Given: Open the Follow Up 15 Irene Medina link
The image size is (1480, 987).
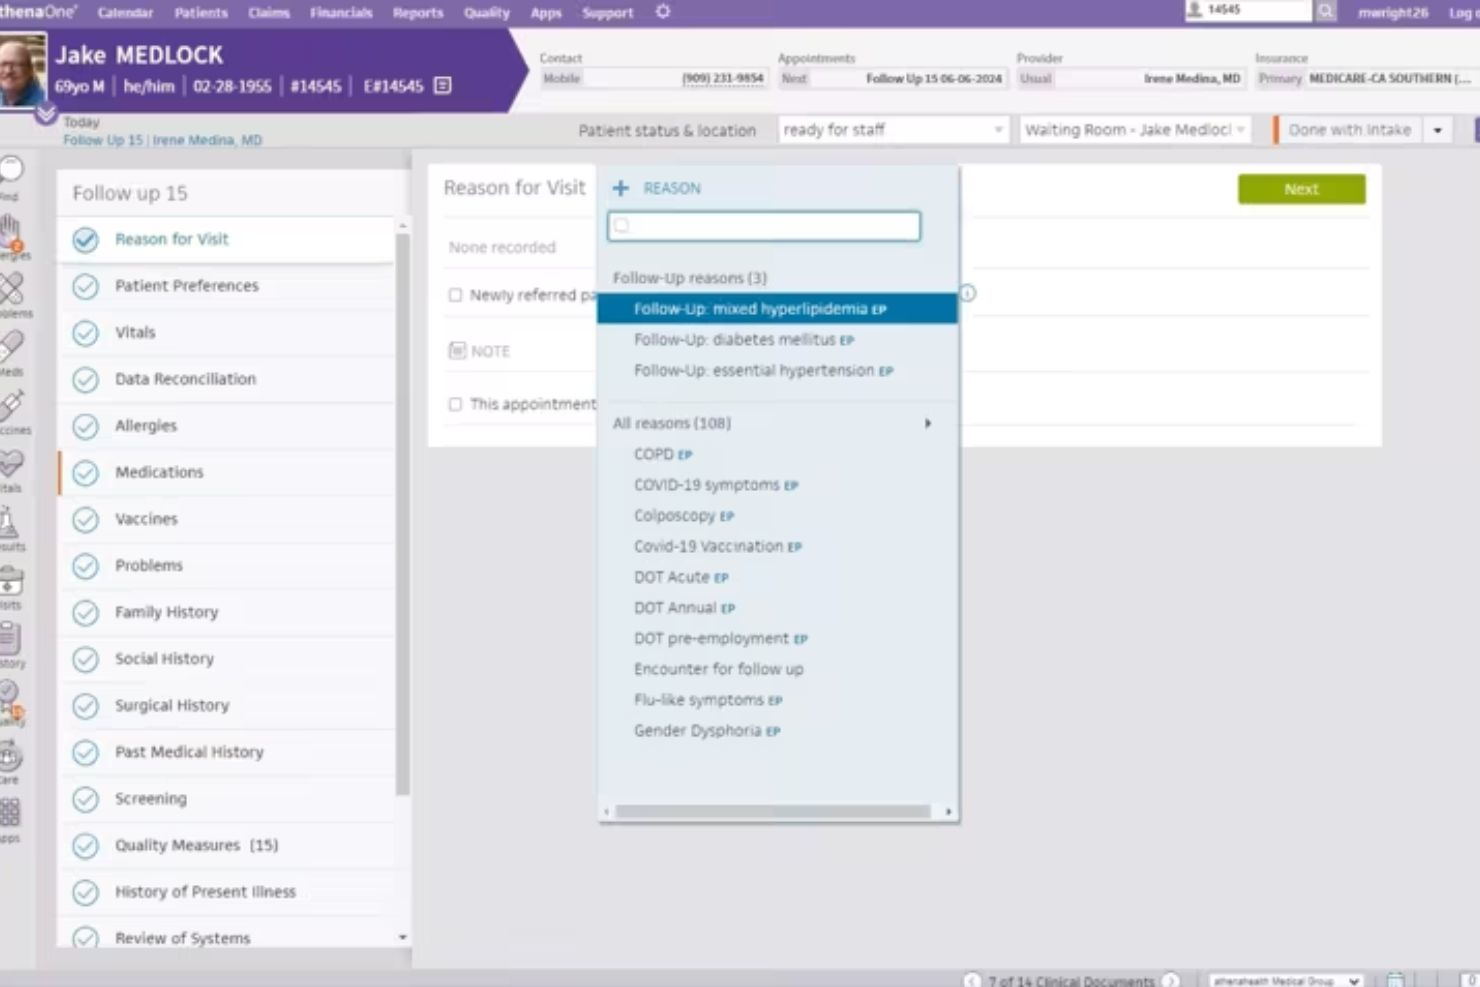Looking at the screenshot, I should point(163,140).
